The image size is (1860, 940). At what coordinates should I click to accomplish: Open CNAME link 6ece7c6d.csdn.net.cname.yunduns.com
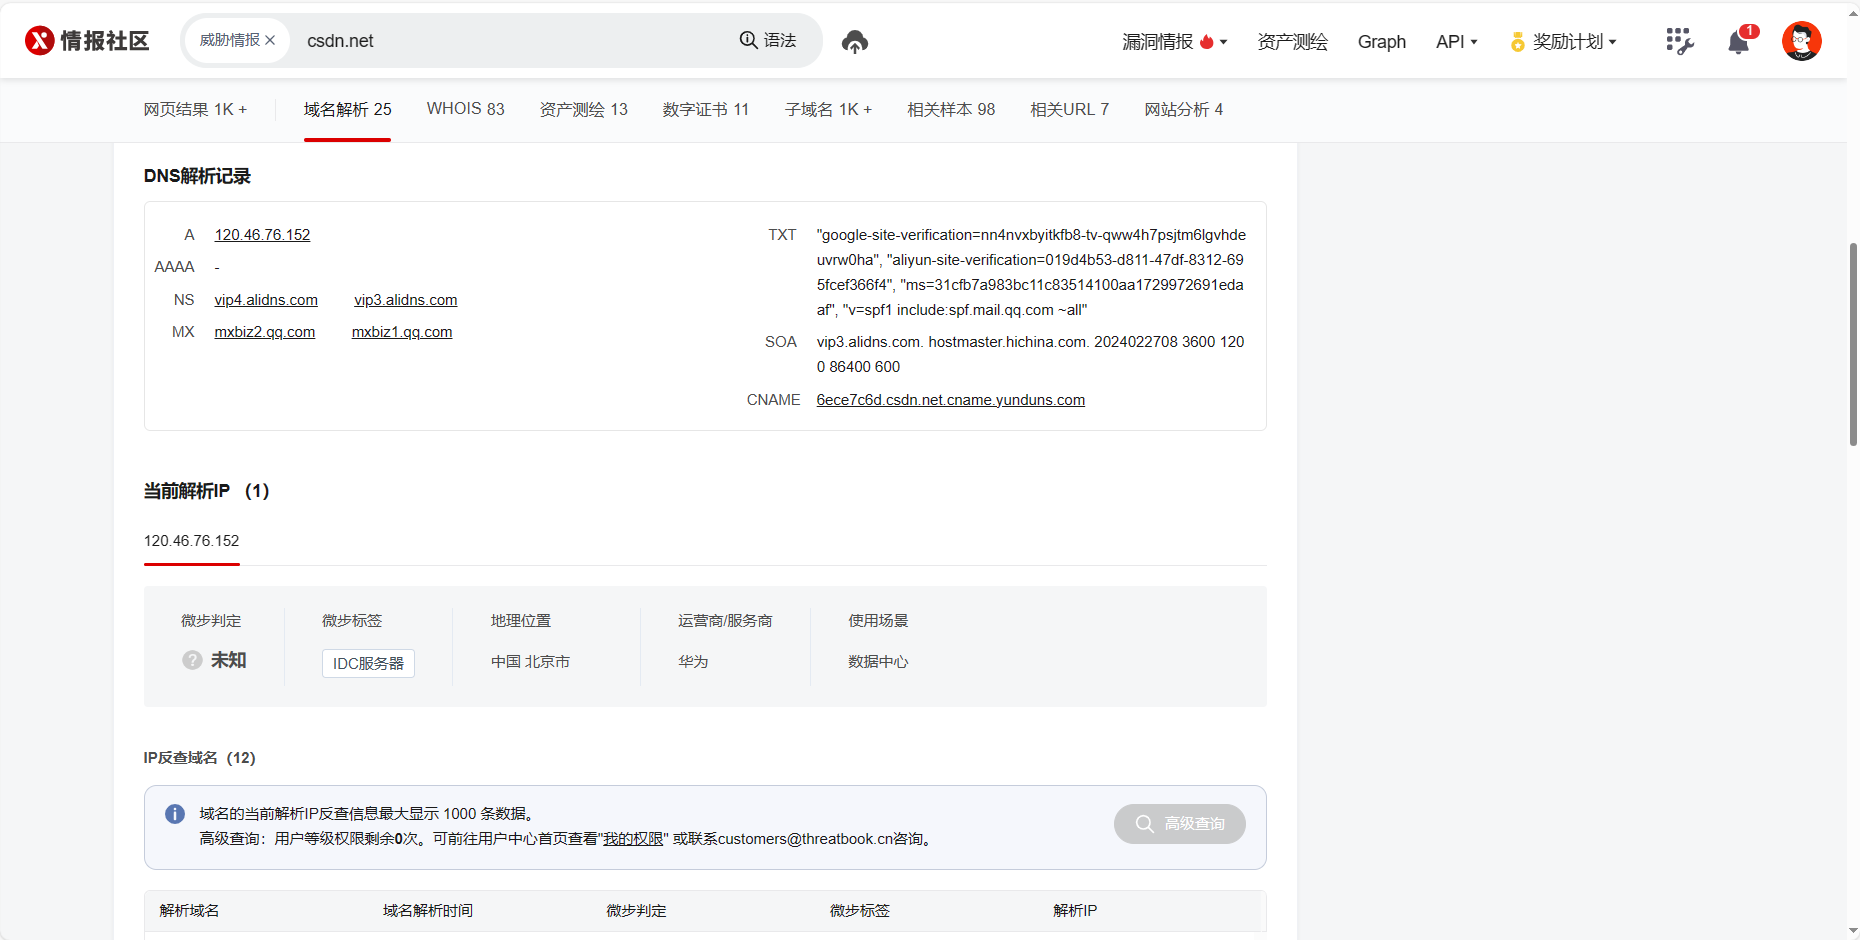tap(951, 400)
